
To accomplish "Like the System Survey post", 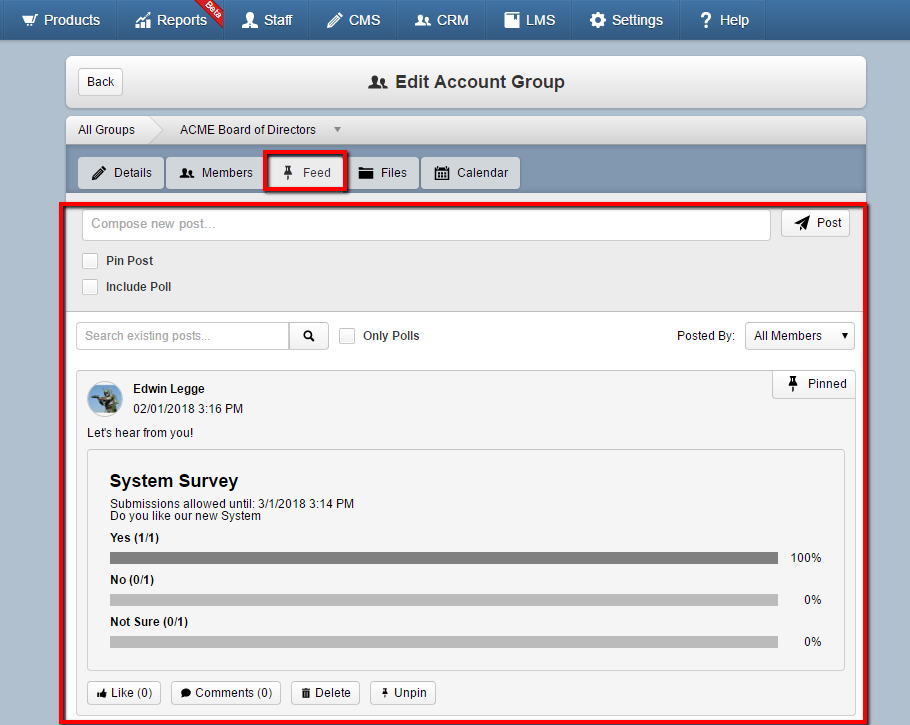I will pos(124,693).
